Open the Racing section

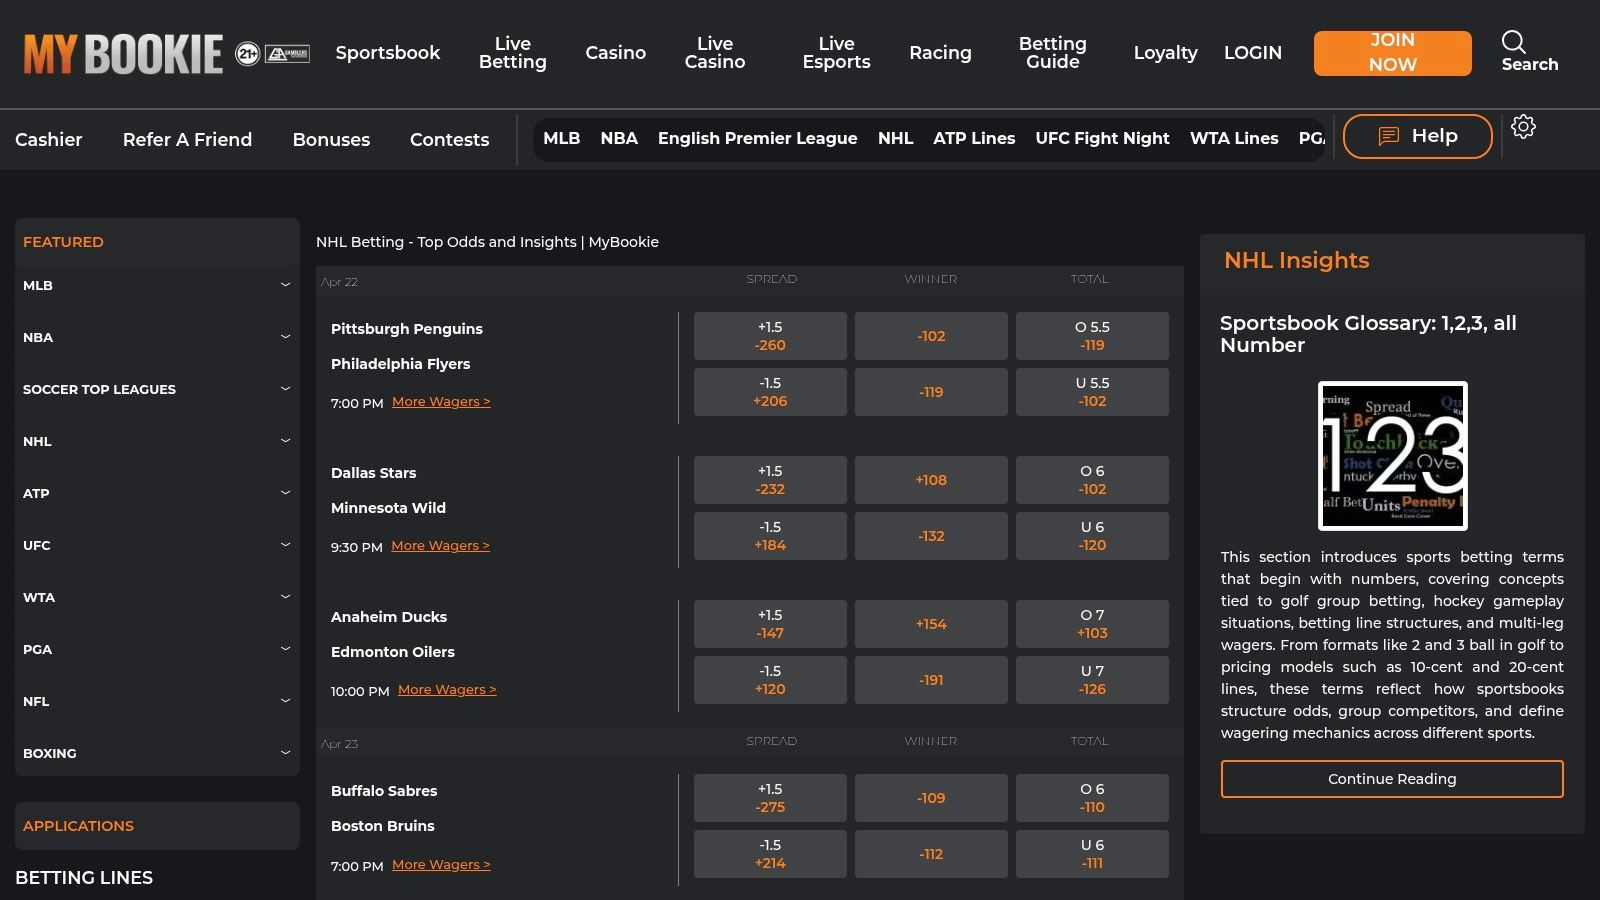tap(940, 52)
